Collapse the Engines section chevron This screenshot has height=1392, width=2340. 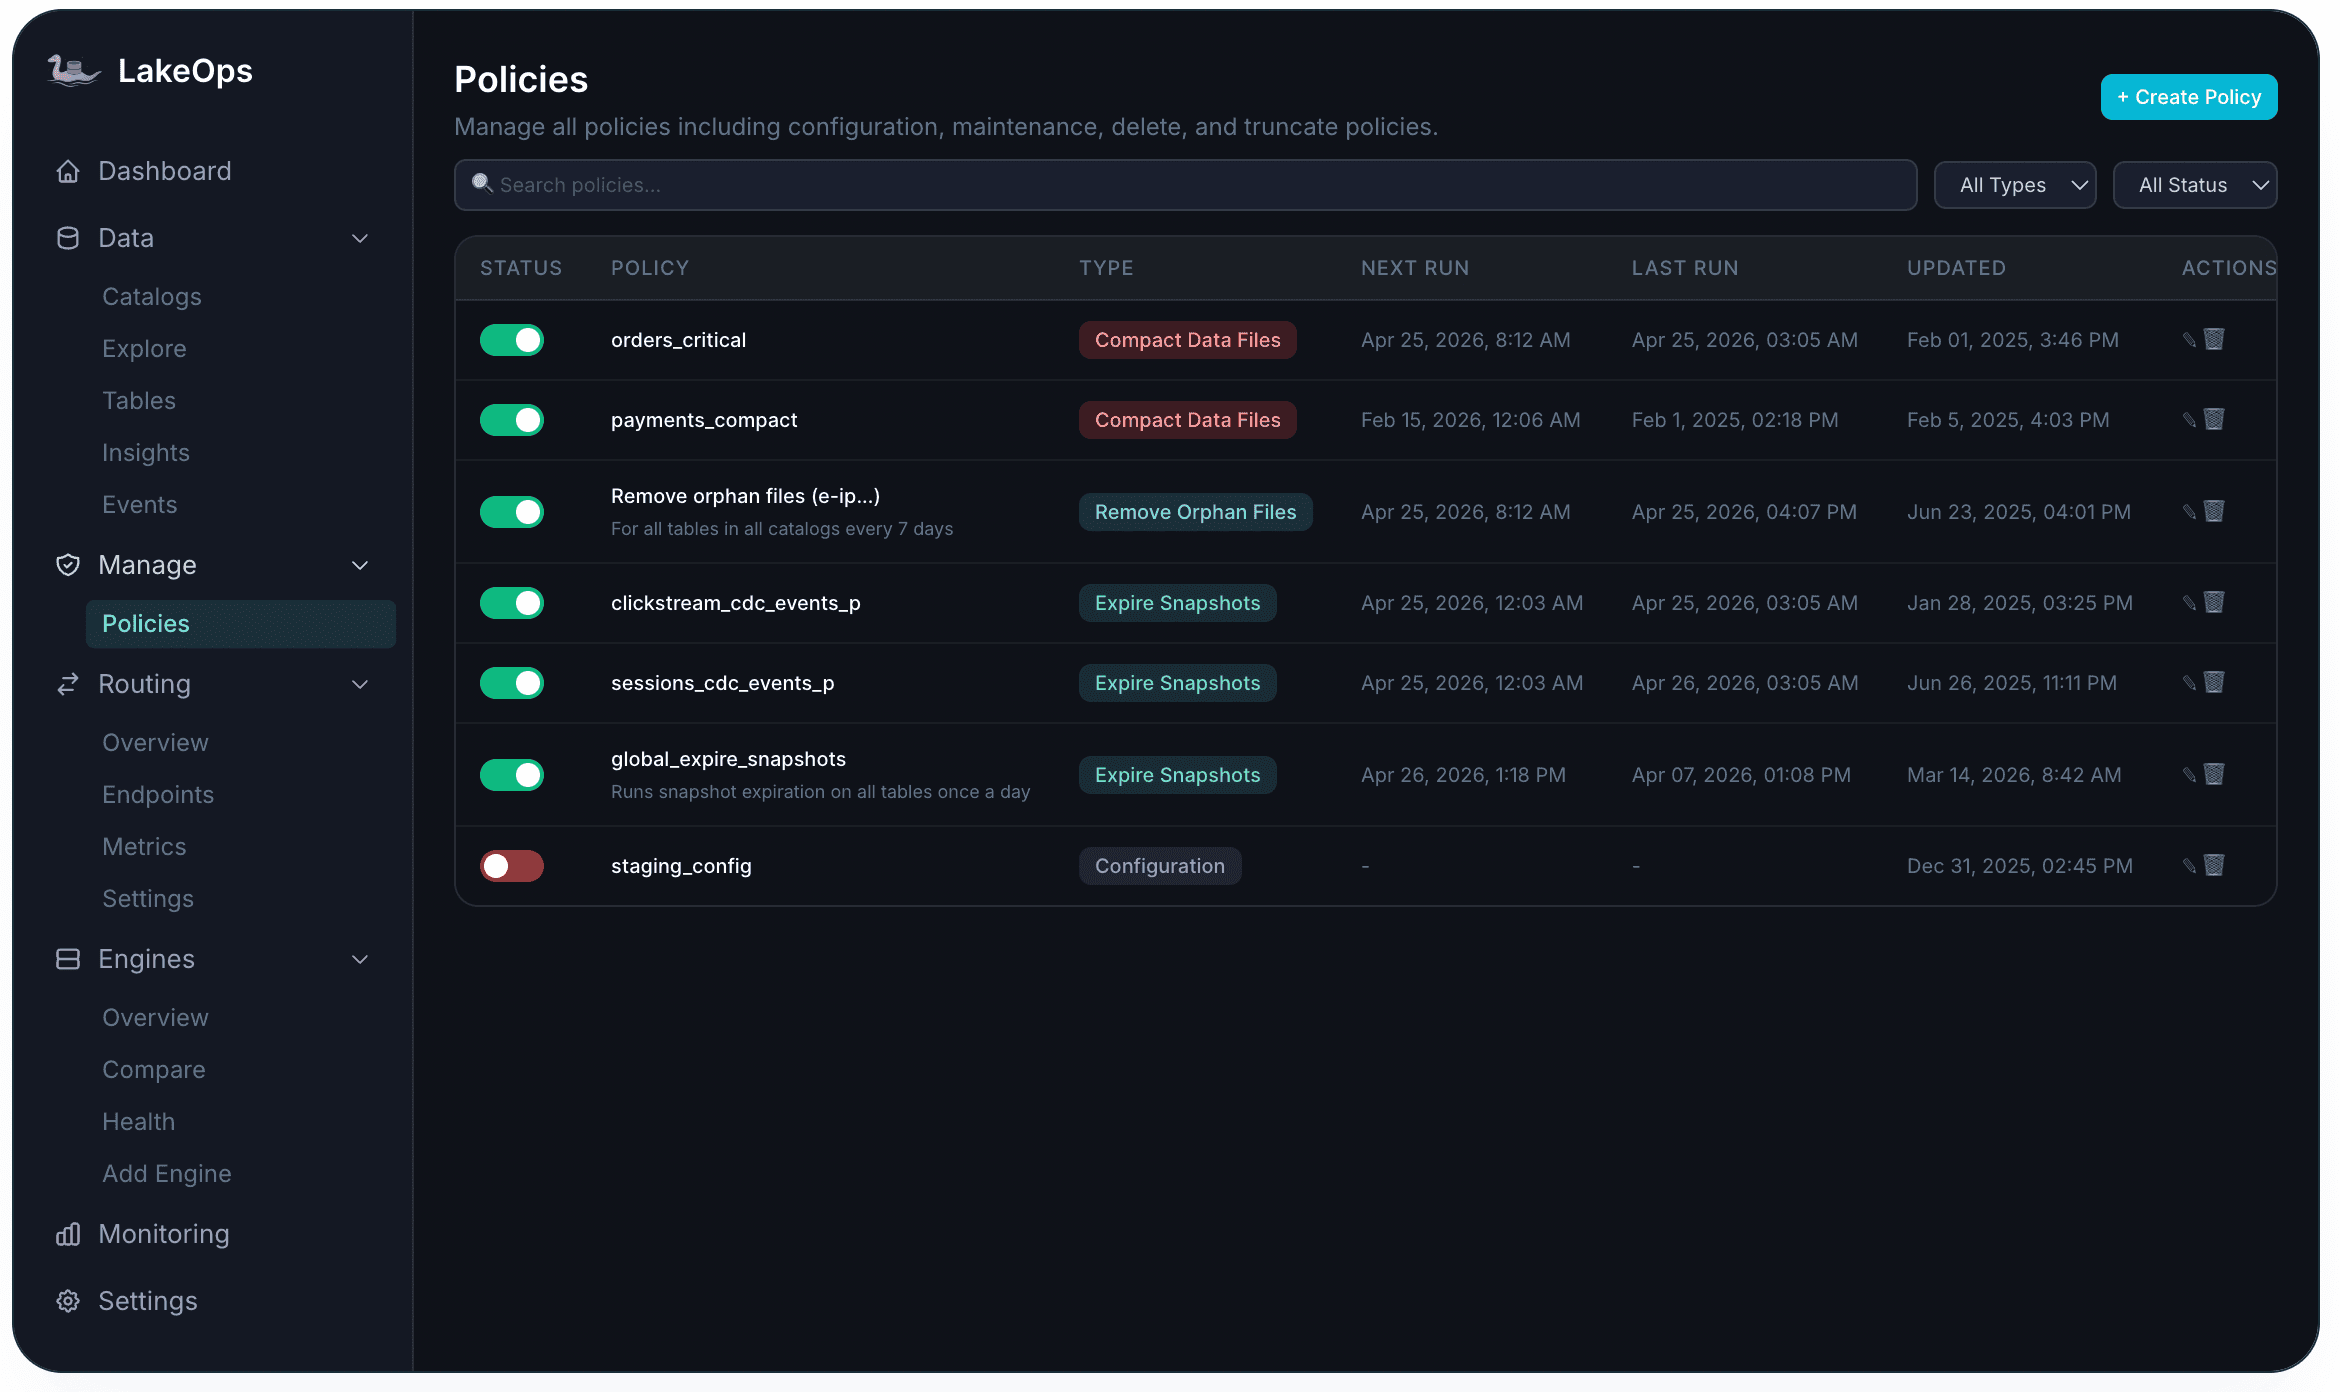tap(360, 959)
